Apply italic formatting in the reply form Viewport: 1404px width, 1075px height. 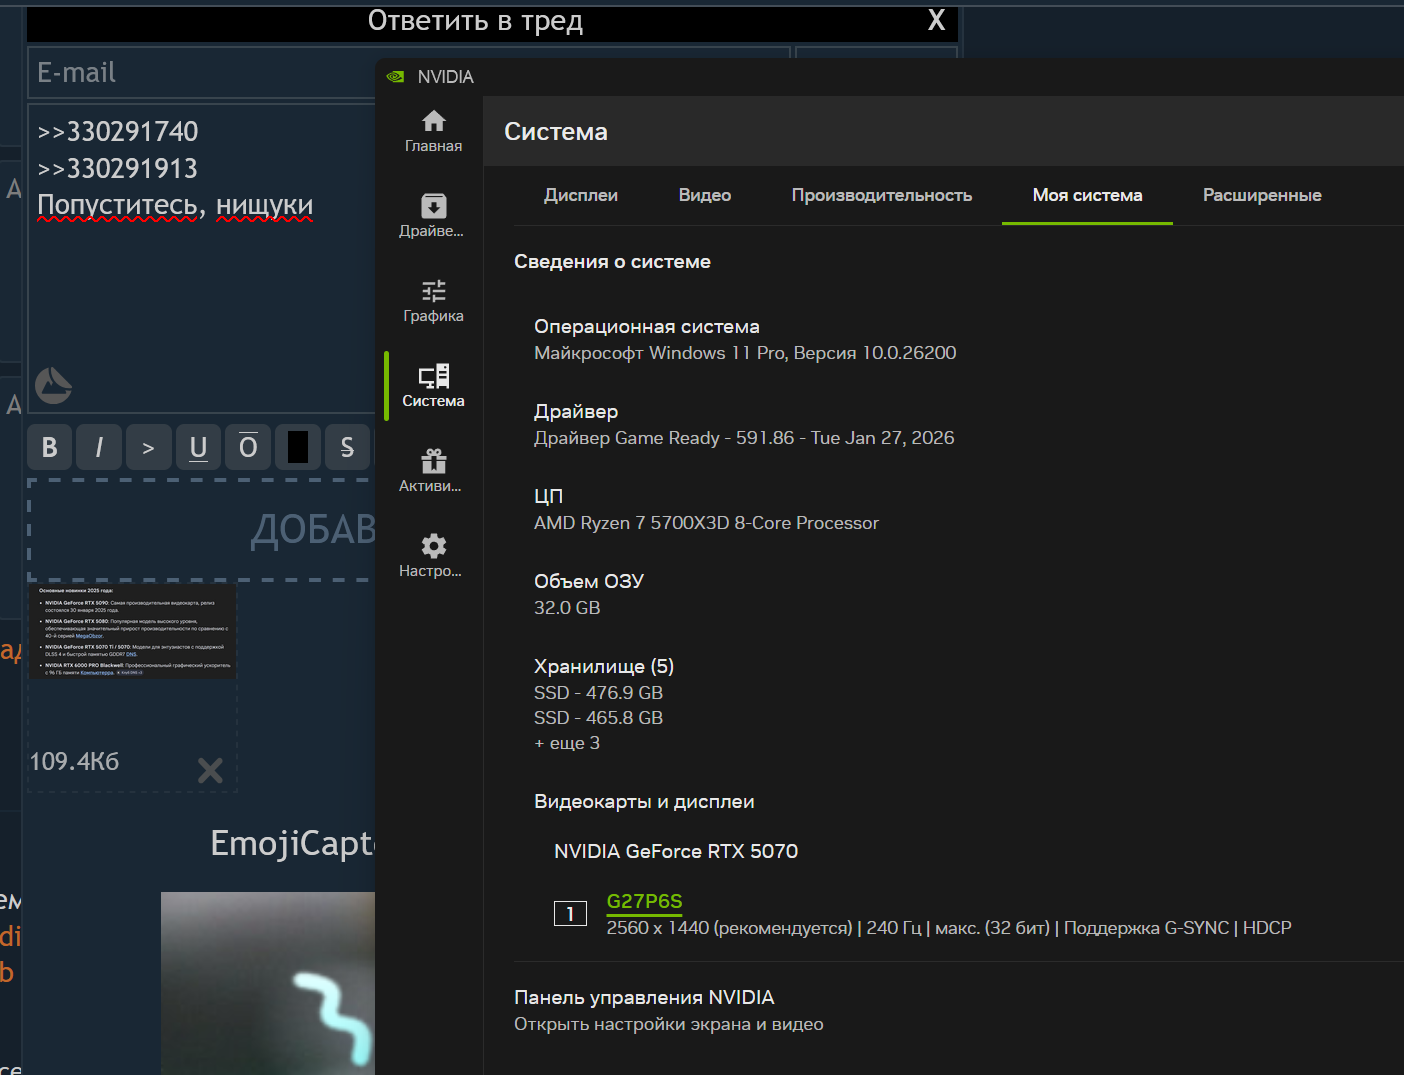99,447
